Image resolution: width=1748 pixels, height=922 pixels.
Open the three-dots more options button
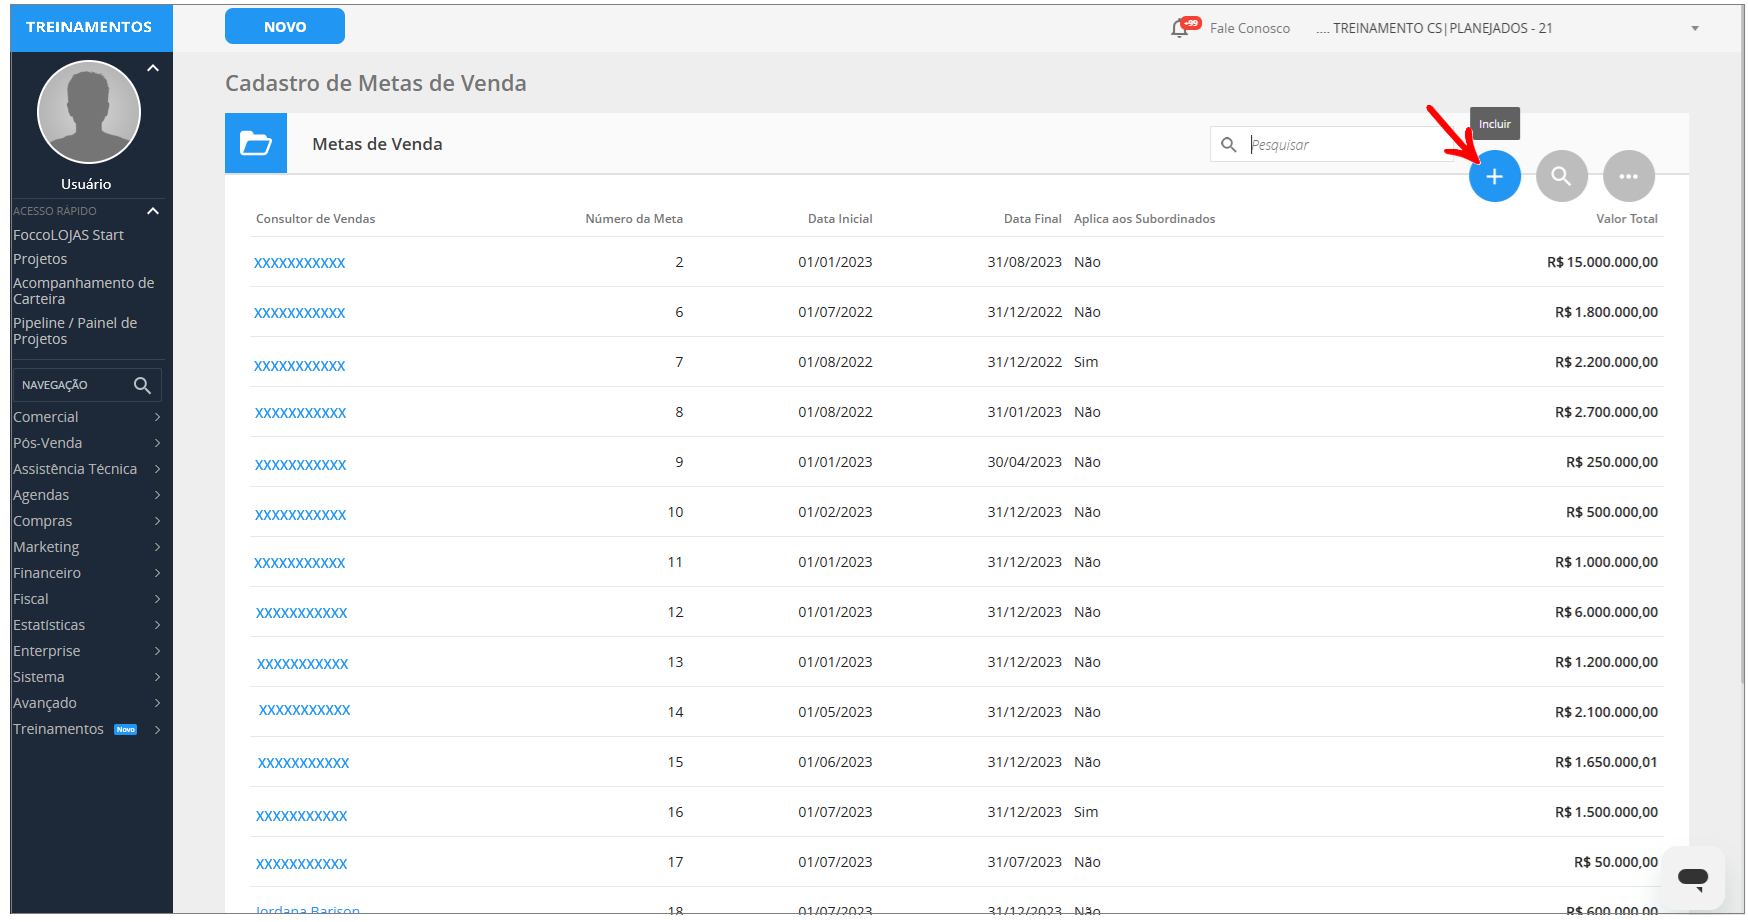(x=1628, y=177)
